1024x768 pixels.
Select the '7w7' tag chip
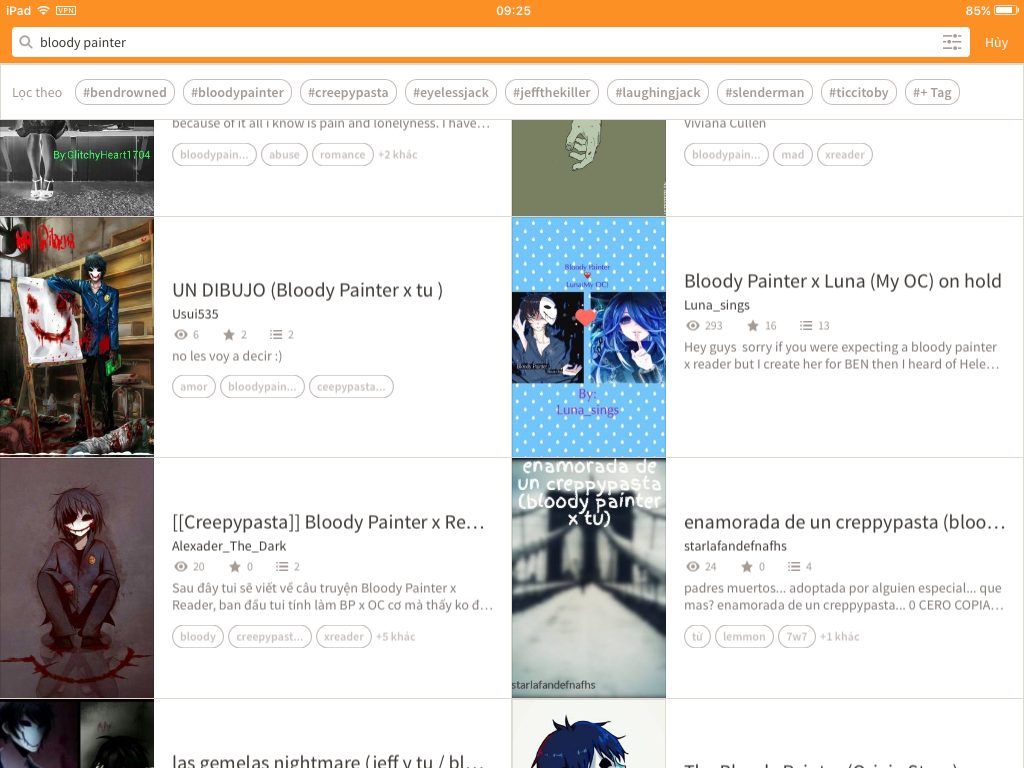(797, 636)
